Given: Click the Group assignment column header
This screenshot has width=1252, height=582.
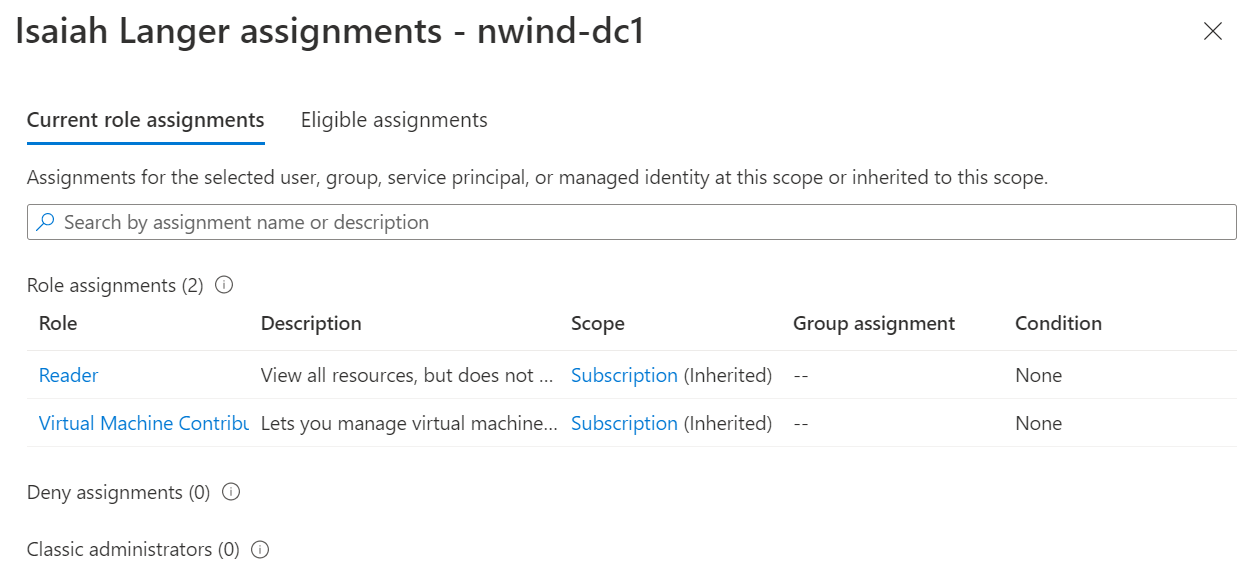Looking at the screenshot, I should 874,323.
